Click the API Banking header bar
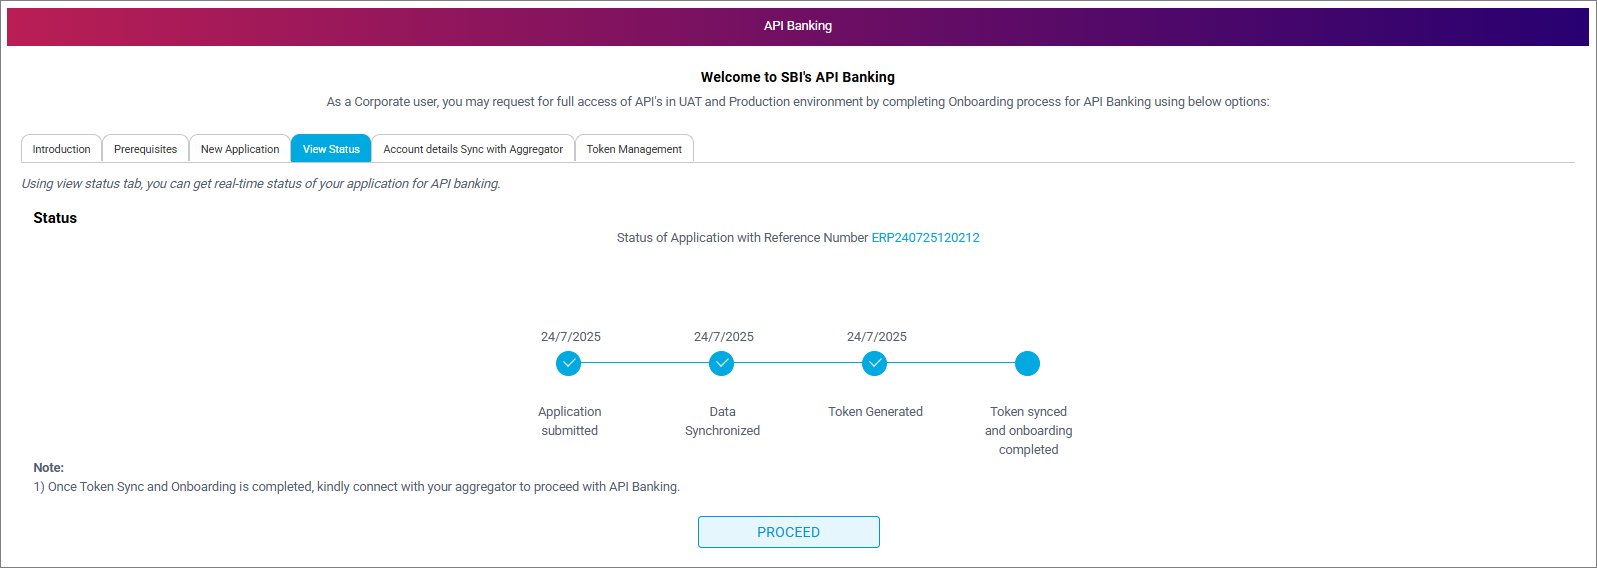The image size is (1597, 568). click(797, 26)
